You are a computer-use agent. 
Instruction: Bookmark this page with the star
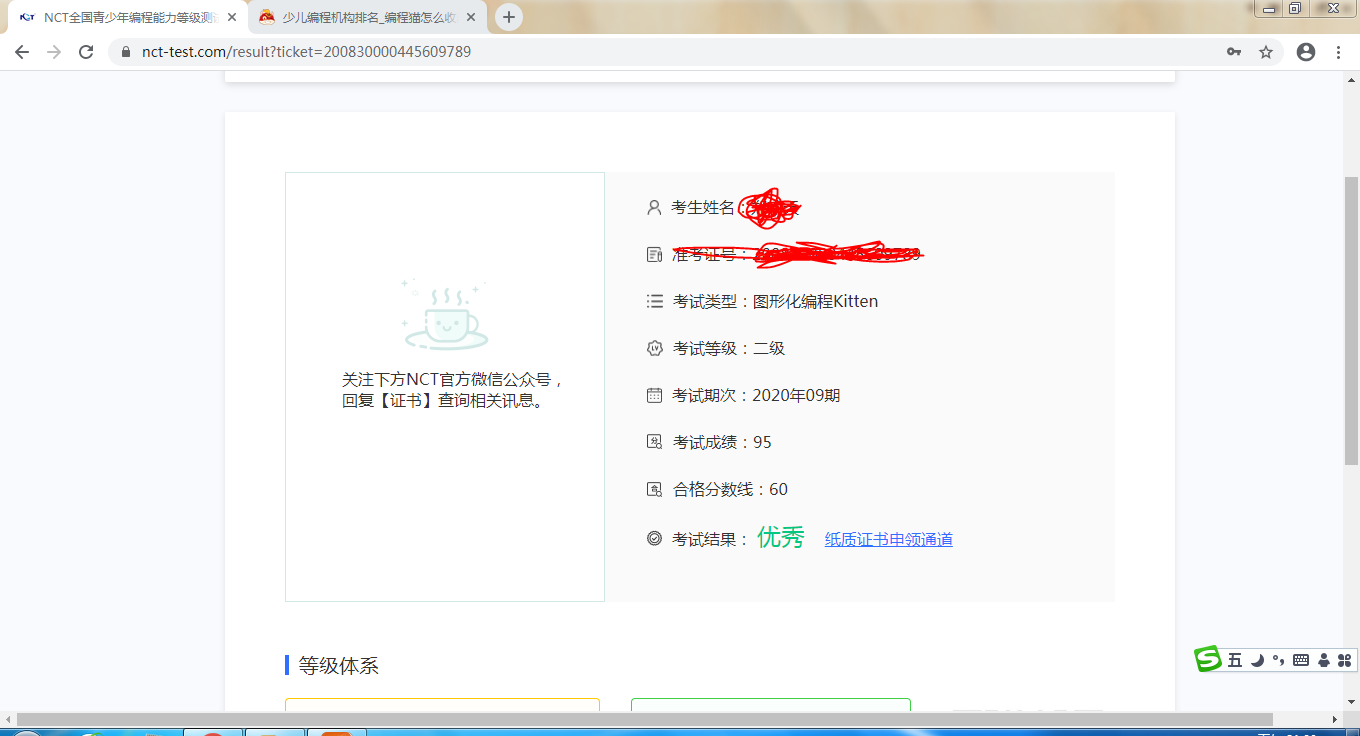pyautogui.click(x=1266, y=52)
